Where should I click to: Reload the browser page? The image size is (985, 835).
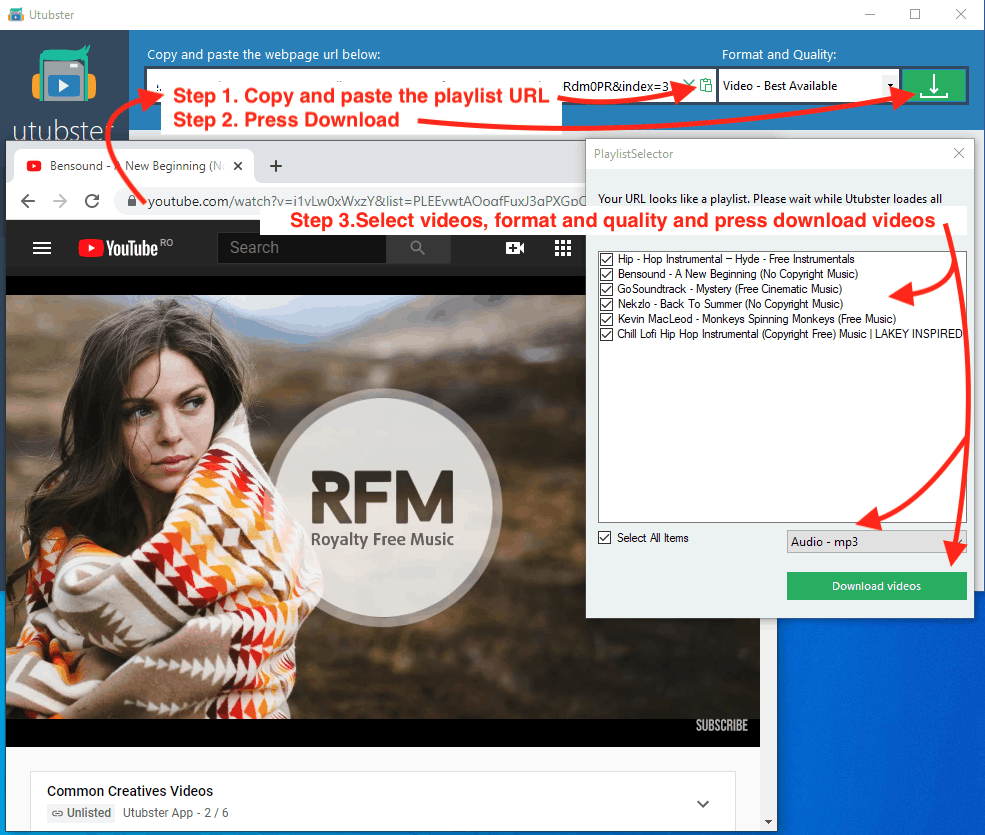[92, 201]
